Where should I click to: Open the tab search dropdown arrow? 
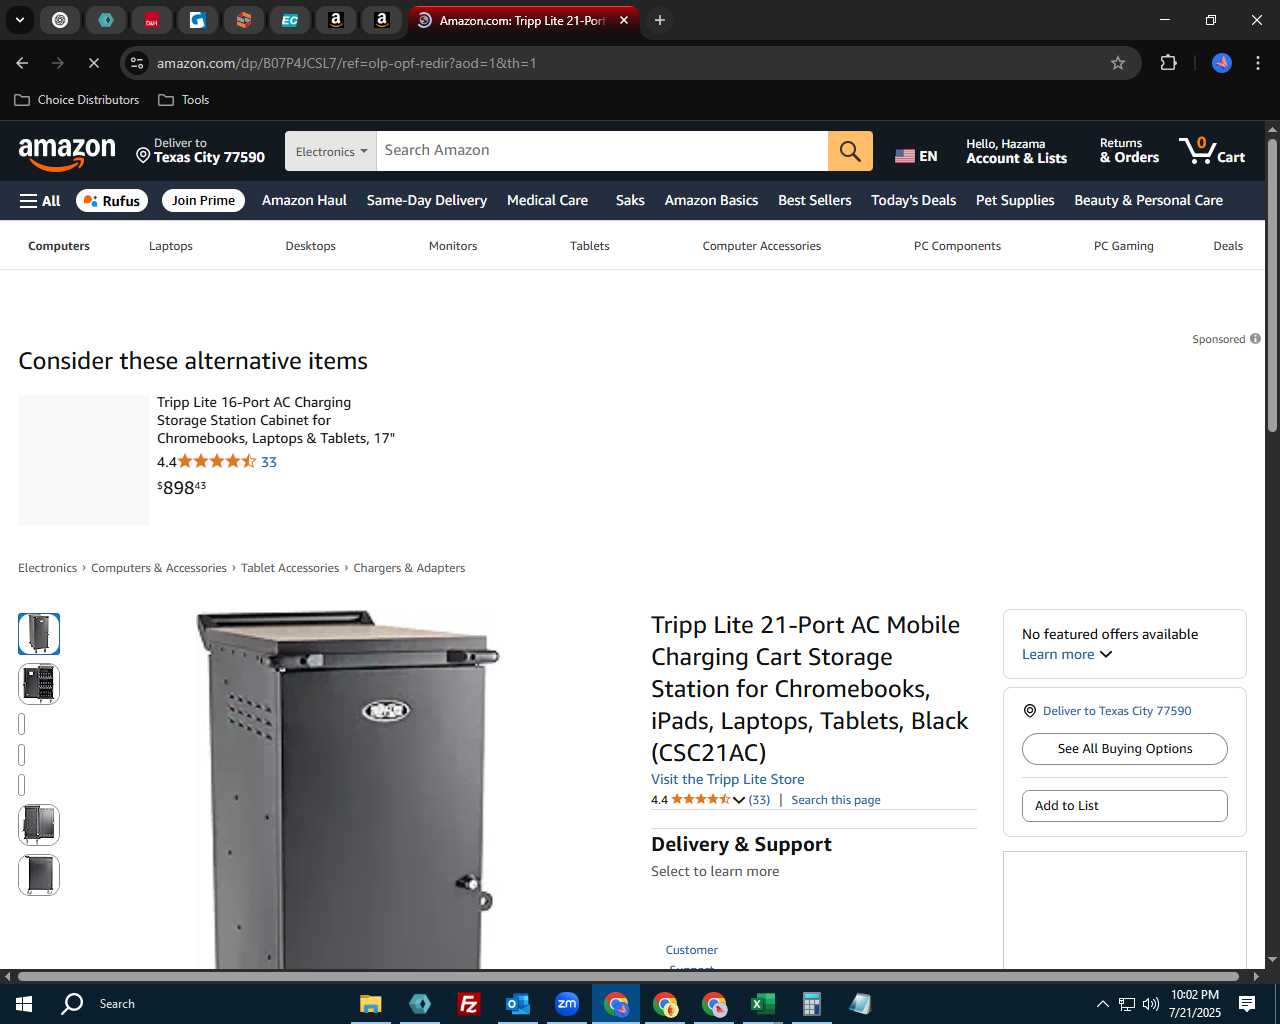(19, 20)
